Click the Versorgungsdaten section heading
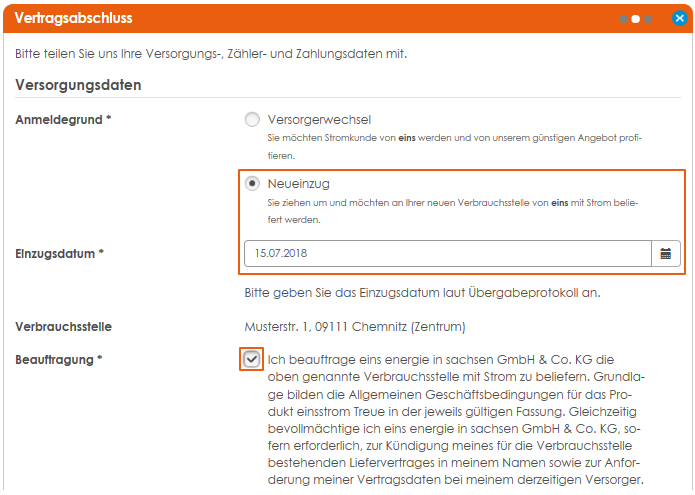695x495 pixels. [x=78, y=85]
